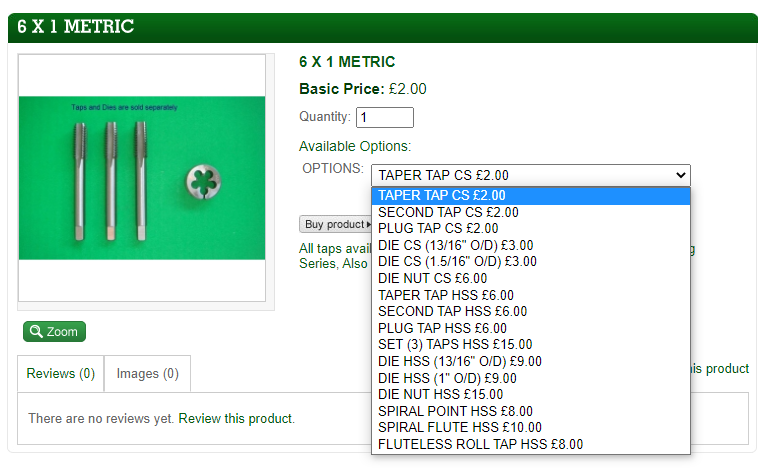
Task: Choose SECOND TAP CS £2.00 option
Action: pos(448,212)
